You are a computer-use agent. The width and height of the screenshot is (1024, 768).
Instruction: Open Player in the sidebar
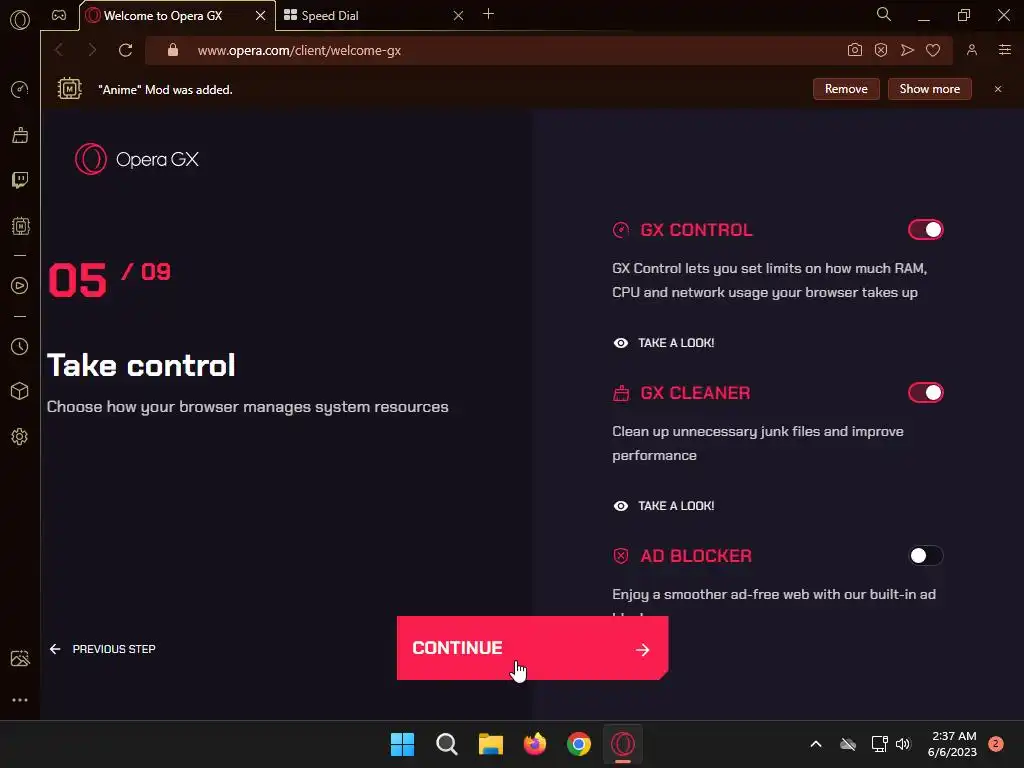pos(20,285)
